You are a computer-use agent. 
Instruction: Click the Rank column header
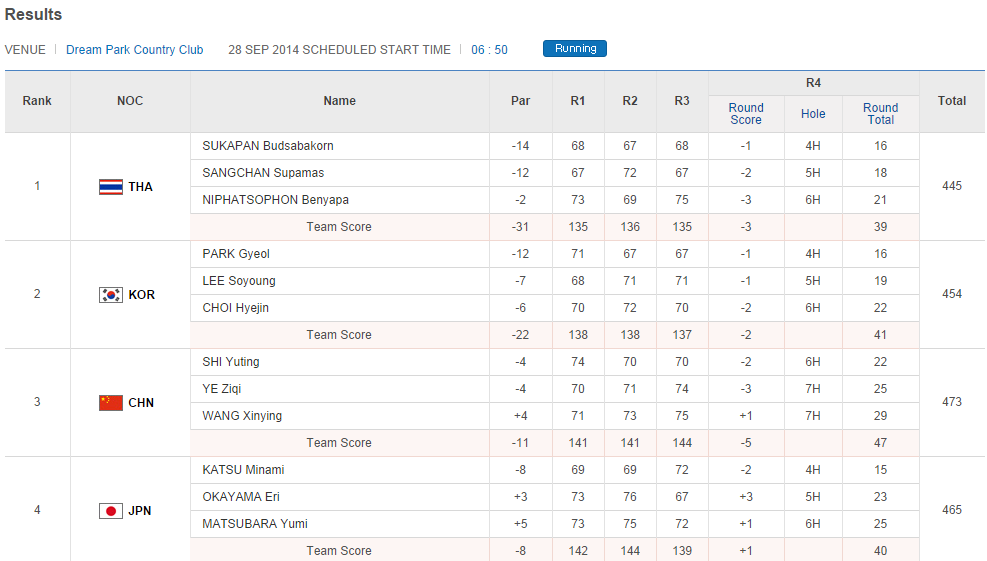pos(37,101)
